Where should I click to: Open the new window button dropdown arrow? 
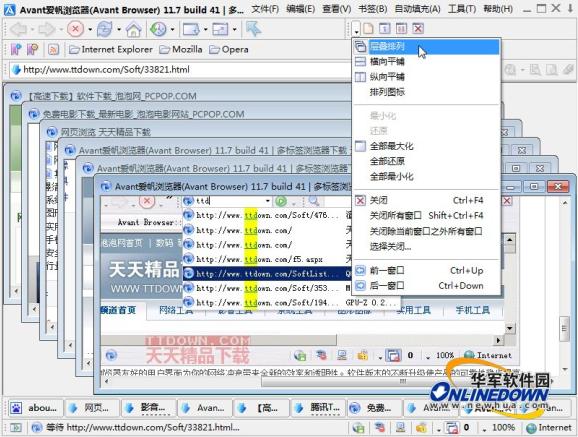205,29
